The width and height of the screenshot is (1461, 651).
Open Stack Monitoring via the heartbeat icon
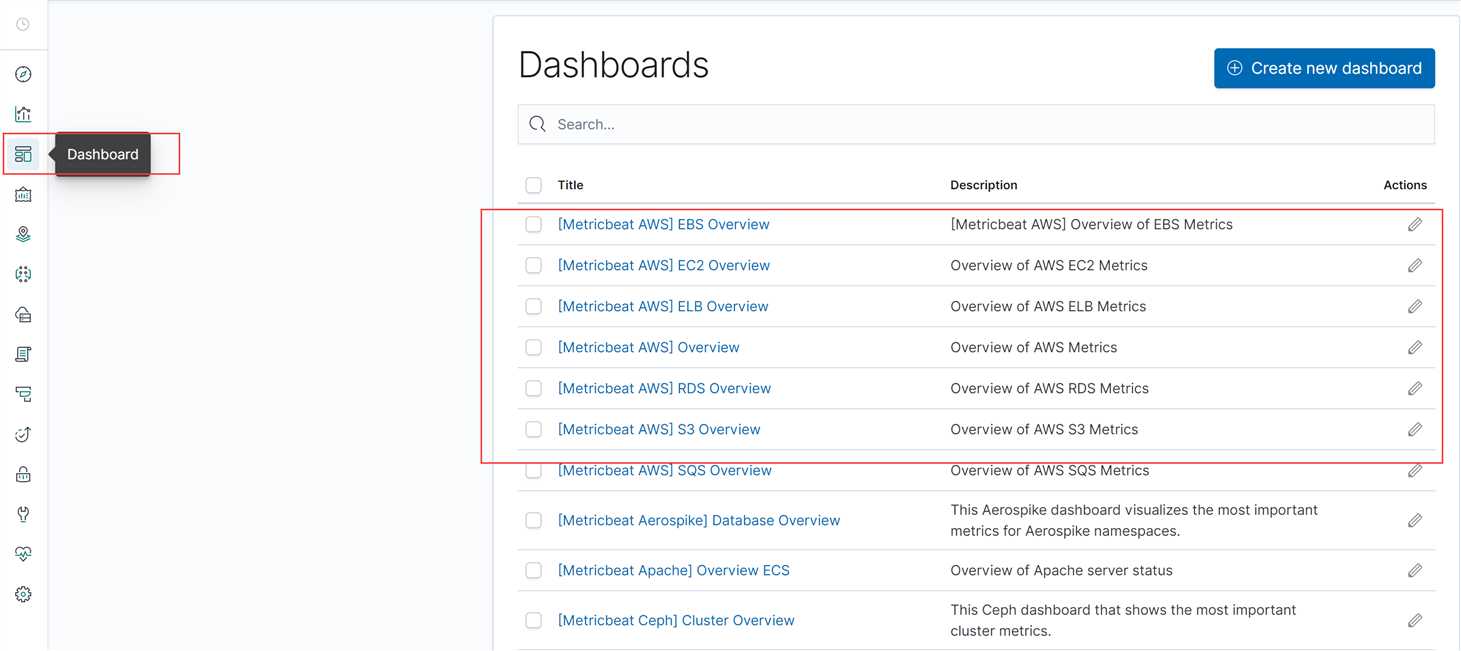point(23,554)
